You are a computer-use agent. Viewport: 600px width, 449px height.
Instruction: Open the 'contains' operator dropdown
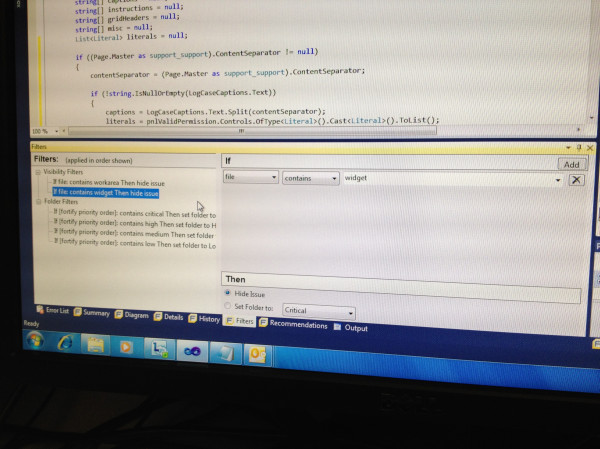(x=310, y=178)
